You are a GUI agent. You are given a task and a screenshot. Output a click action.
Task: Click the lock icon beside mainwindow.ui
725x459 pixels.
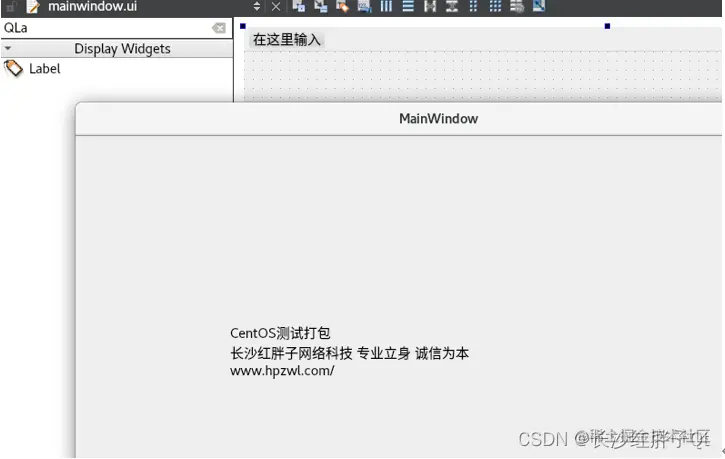tap(12, 6)
